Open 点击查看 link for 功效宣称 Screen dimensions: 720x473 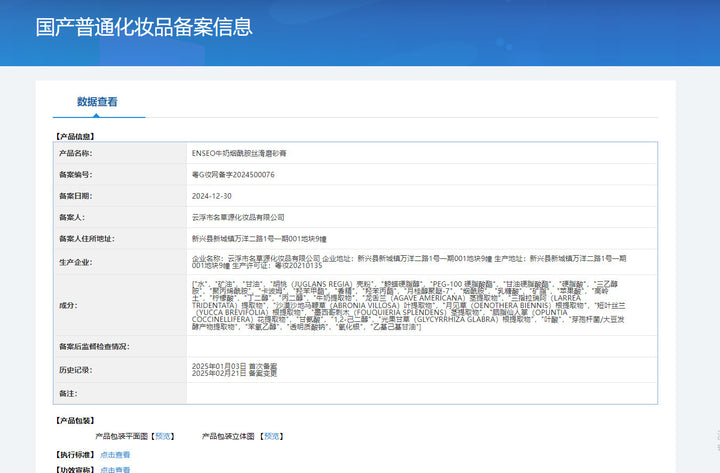click(x=115, y=469)
